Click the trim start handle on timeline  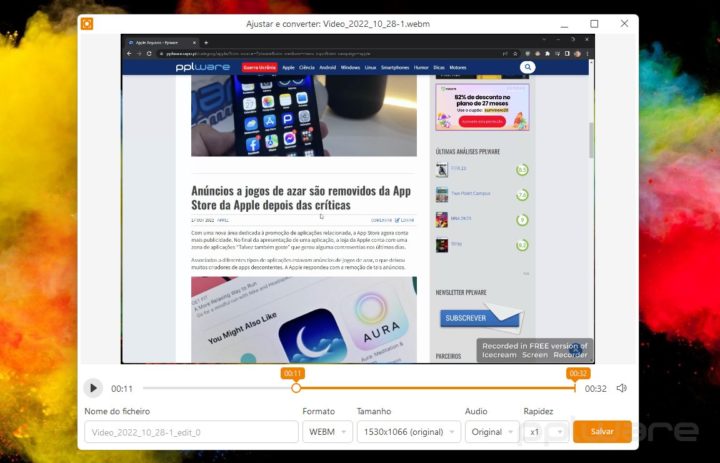(x=296, y=388)
